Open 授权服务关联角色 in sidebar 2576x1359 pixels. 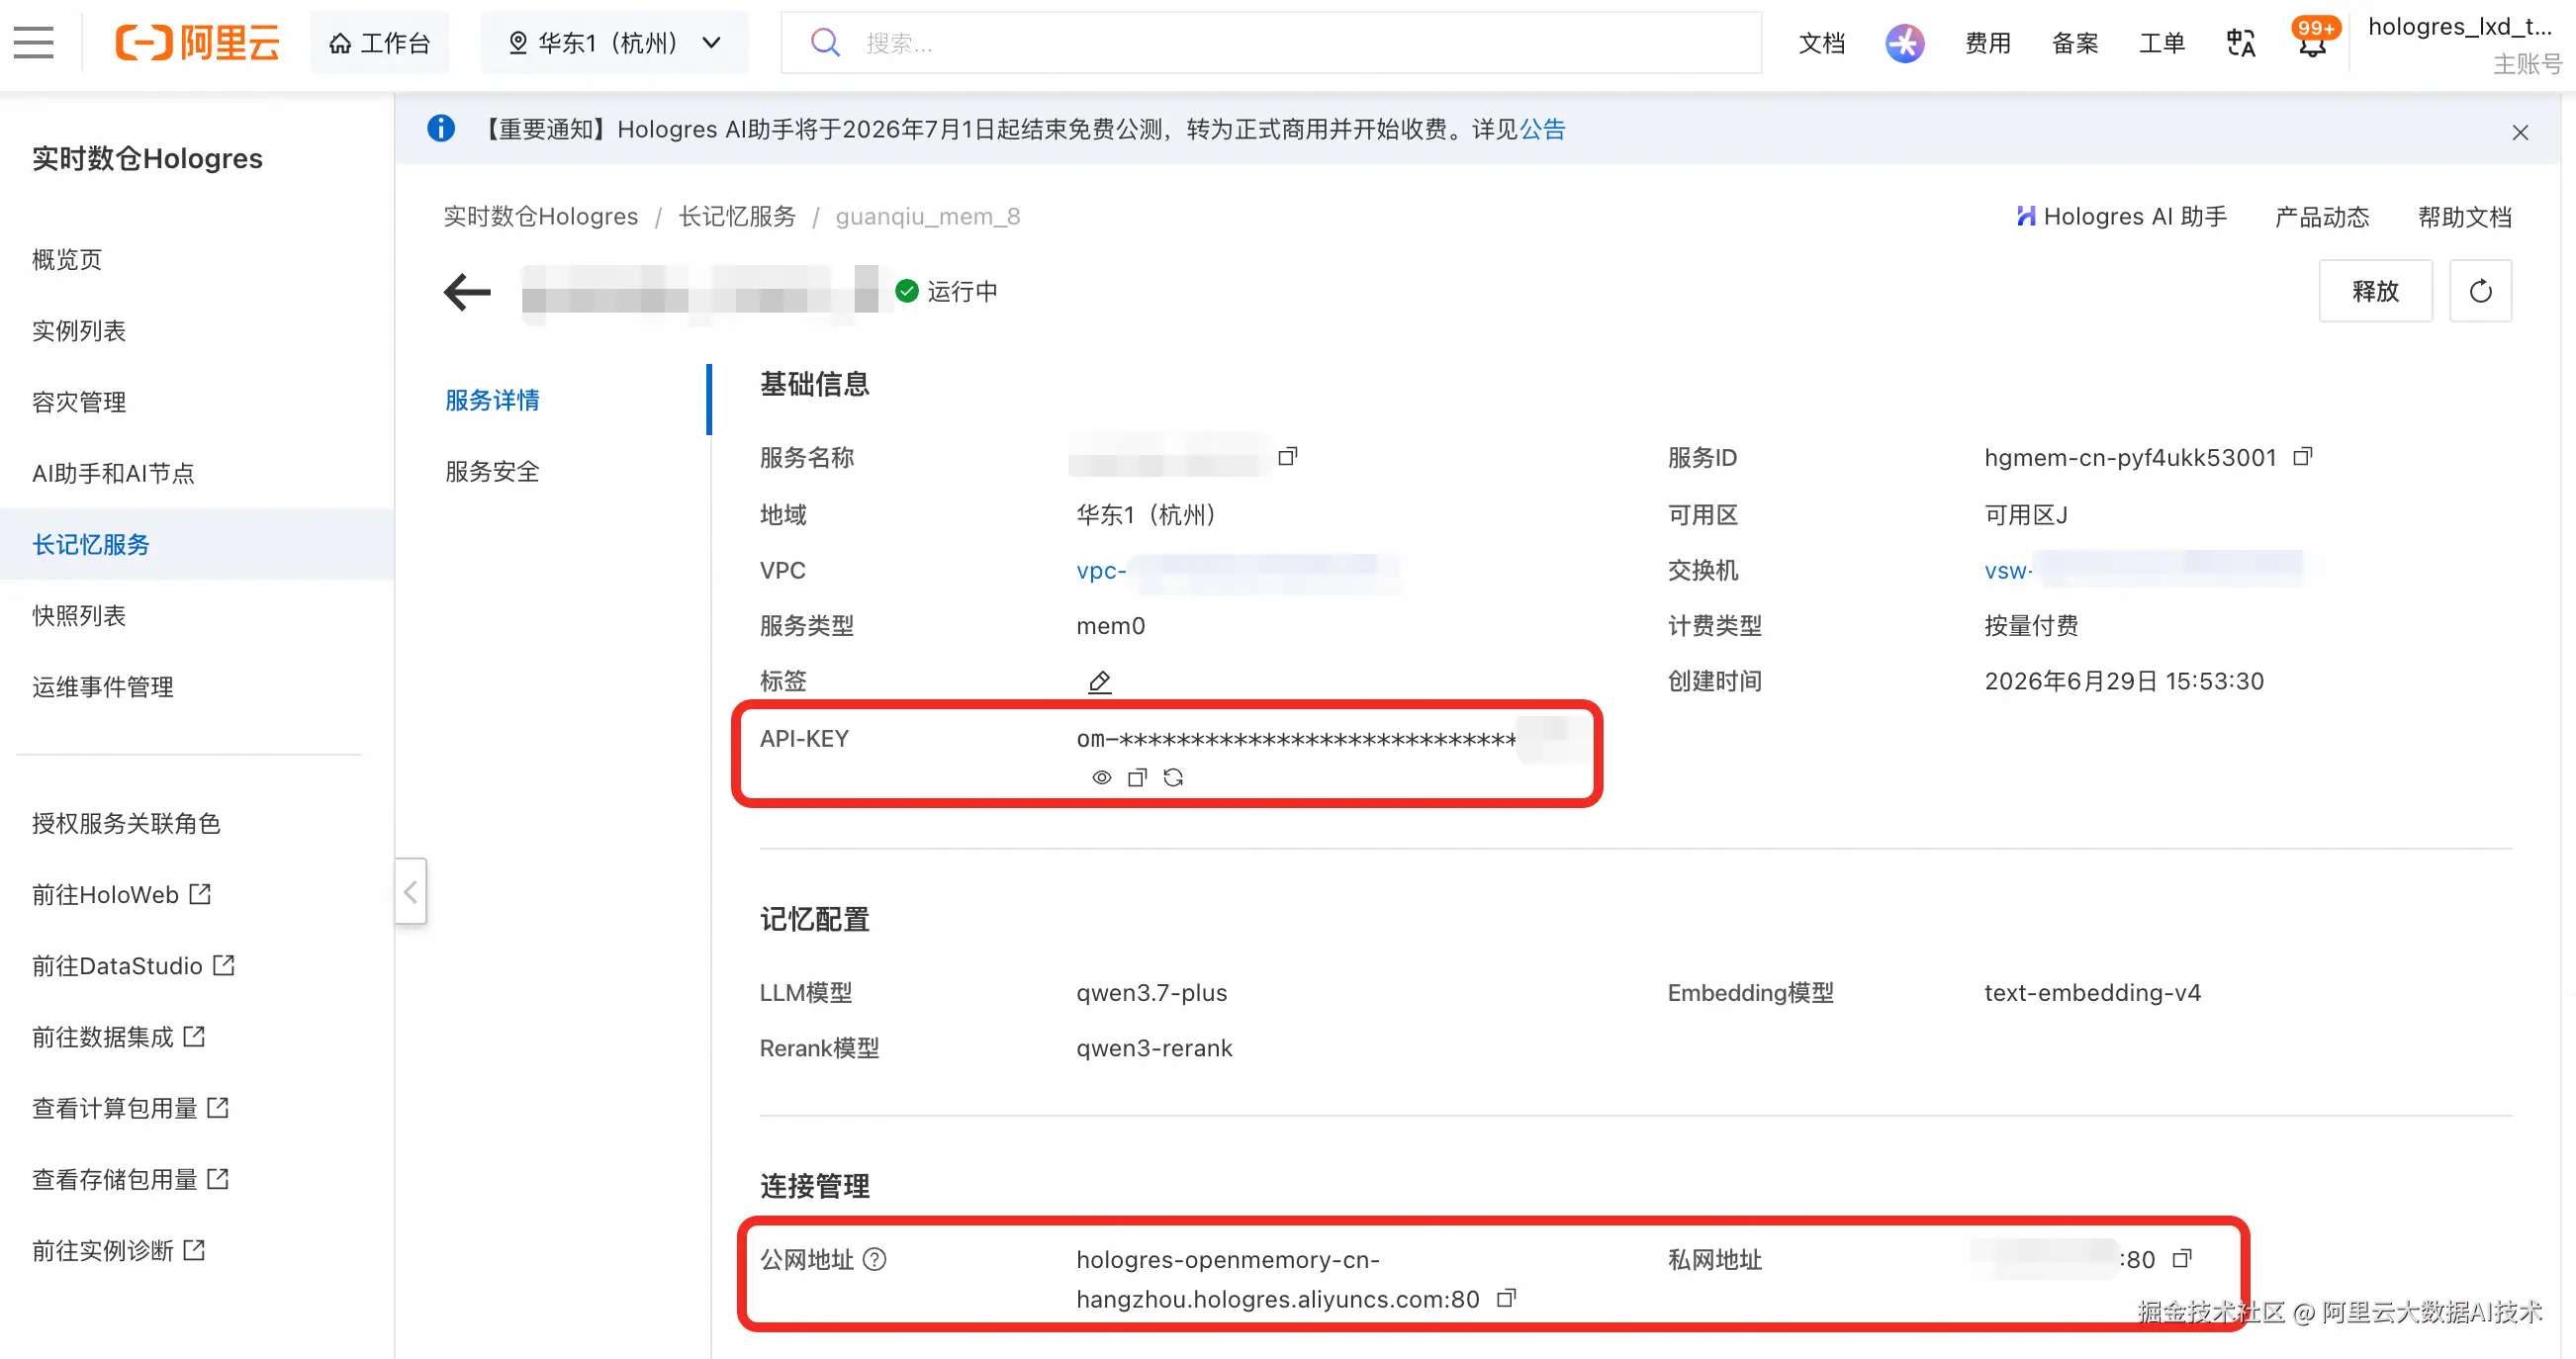pos(126,822)
